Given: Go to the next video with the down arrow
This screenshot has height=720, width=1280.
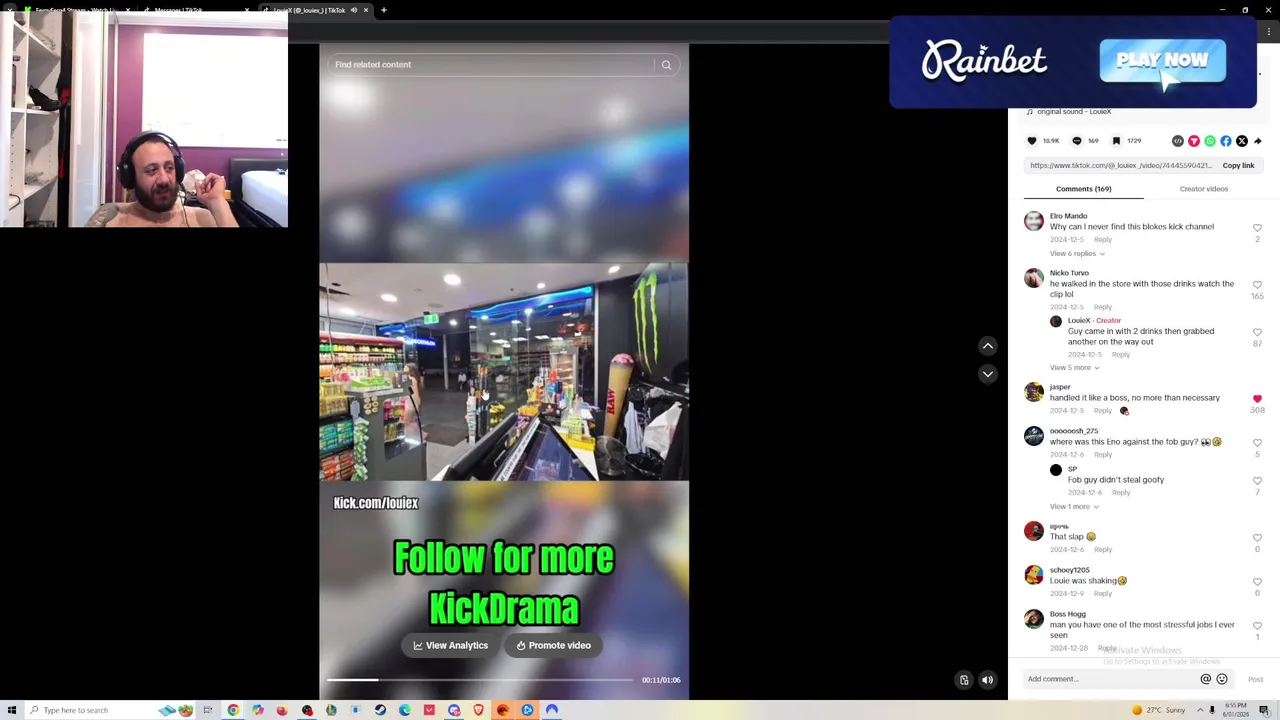Looking at the screenshot, I should point(987,374).
